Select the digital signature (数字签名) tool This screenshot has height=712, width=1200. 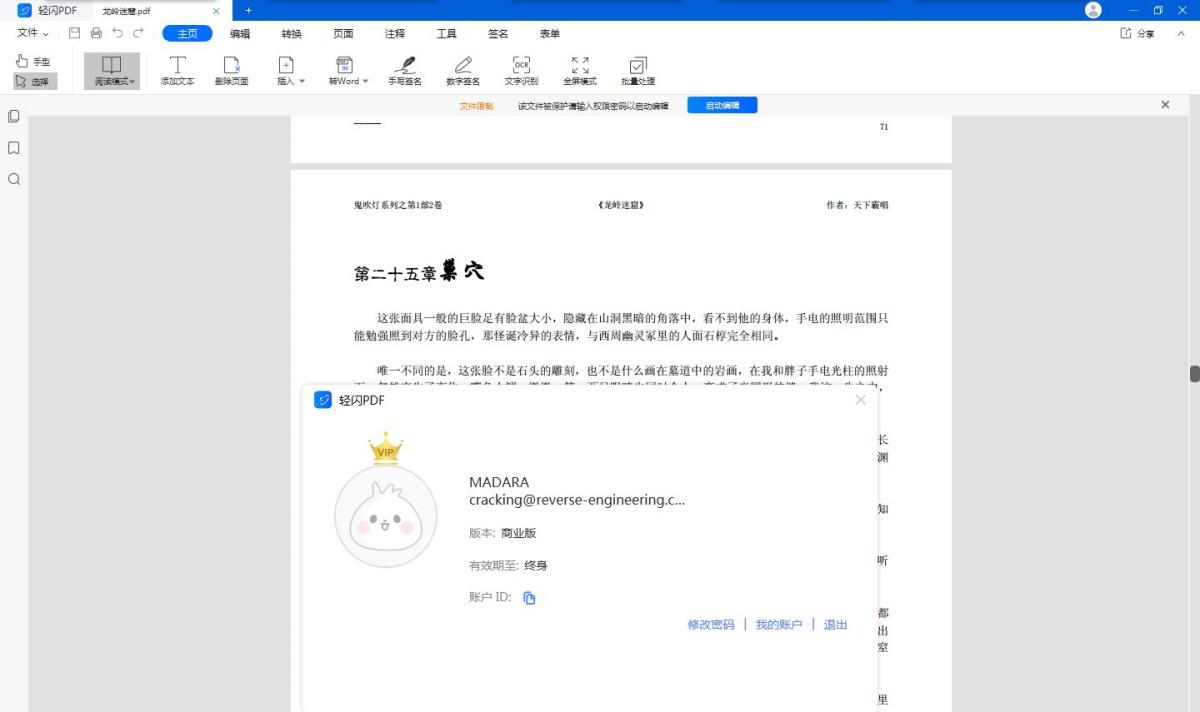click(x=463, y=70)
